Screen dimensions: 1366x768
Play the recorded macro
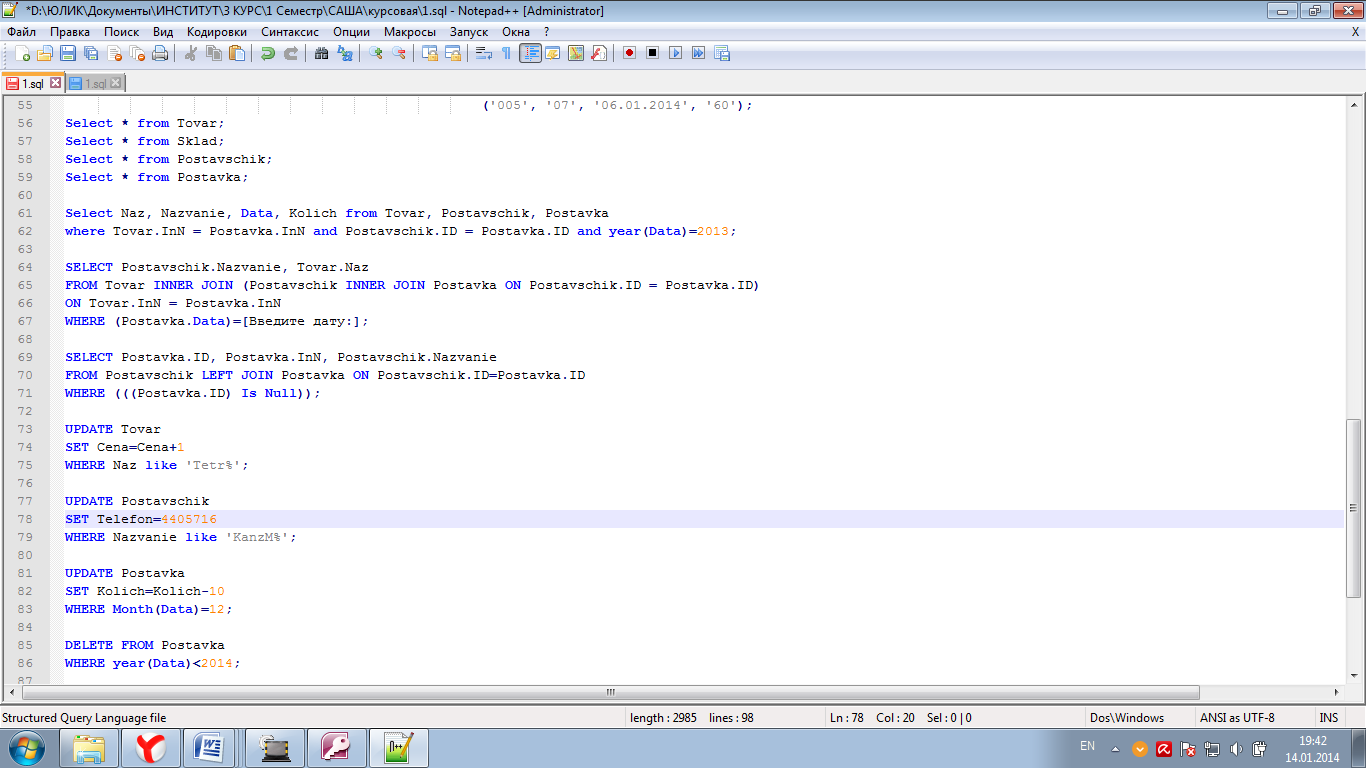coord(676,53)
